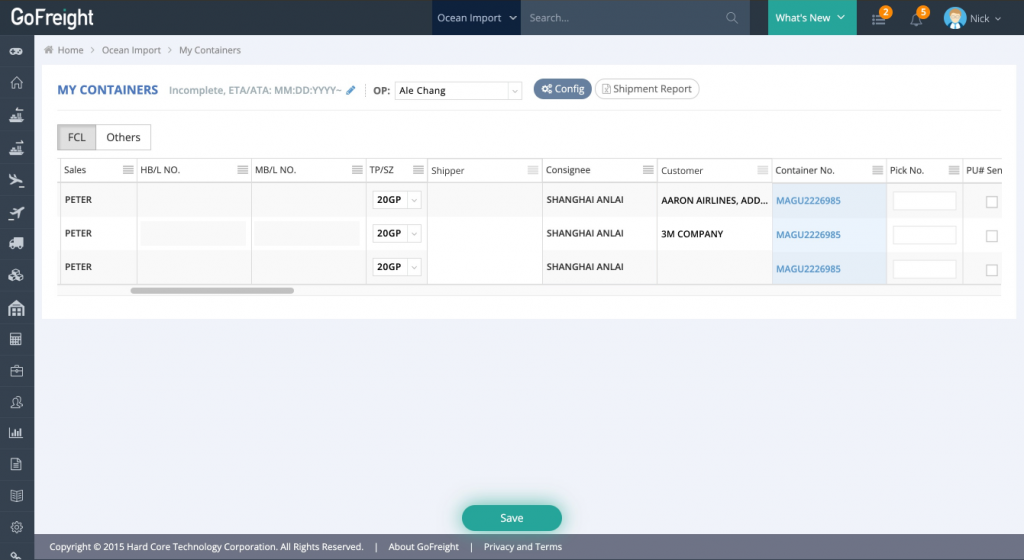1024x560 pixels.
Task: Open the Shipment Report button
Action: coord(647,89)
